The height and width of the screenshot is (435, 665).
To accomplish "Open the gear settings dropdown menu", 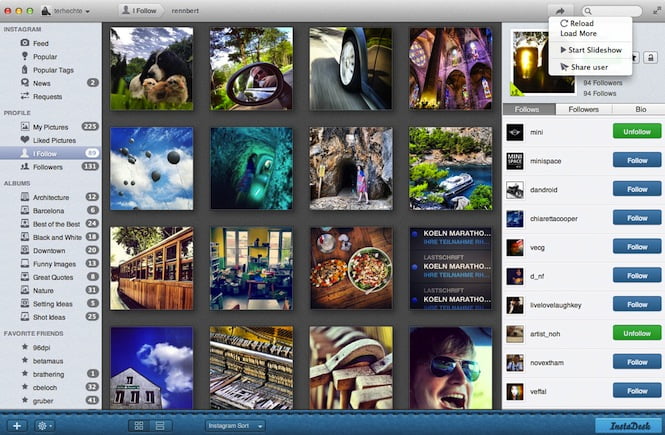I will click(46, 425).
